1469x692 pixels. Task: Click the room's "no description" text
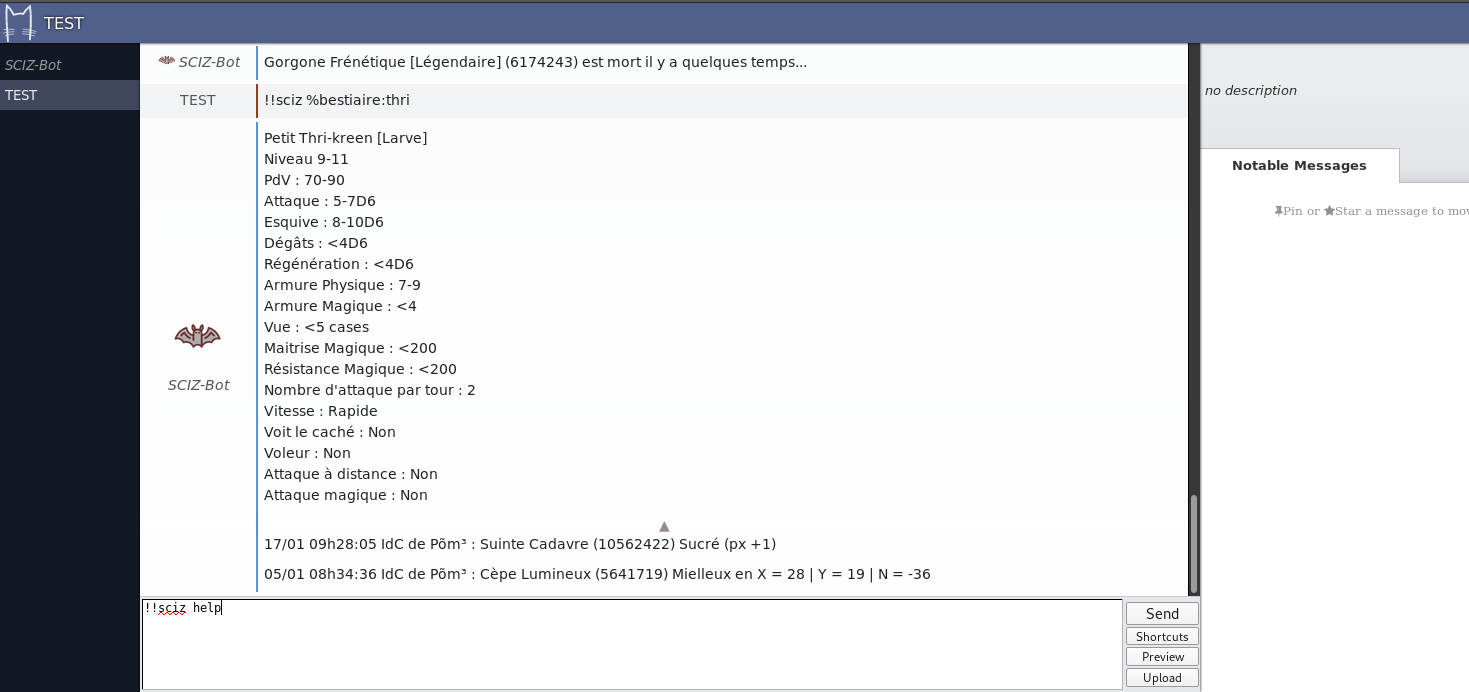1250,91
